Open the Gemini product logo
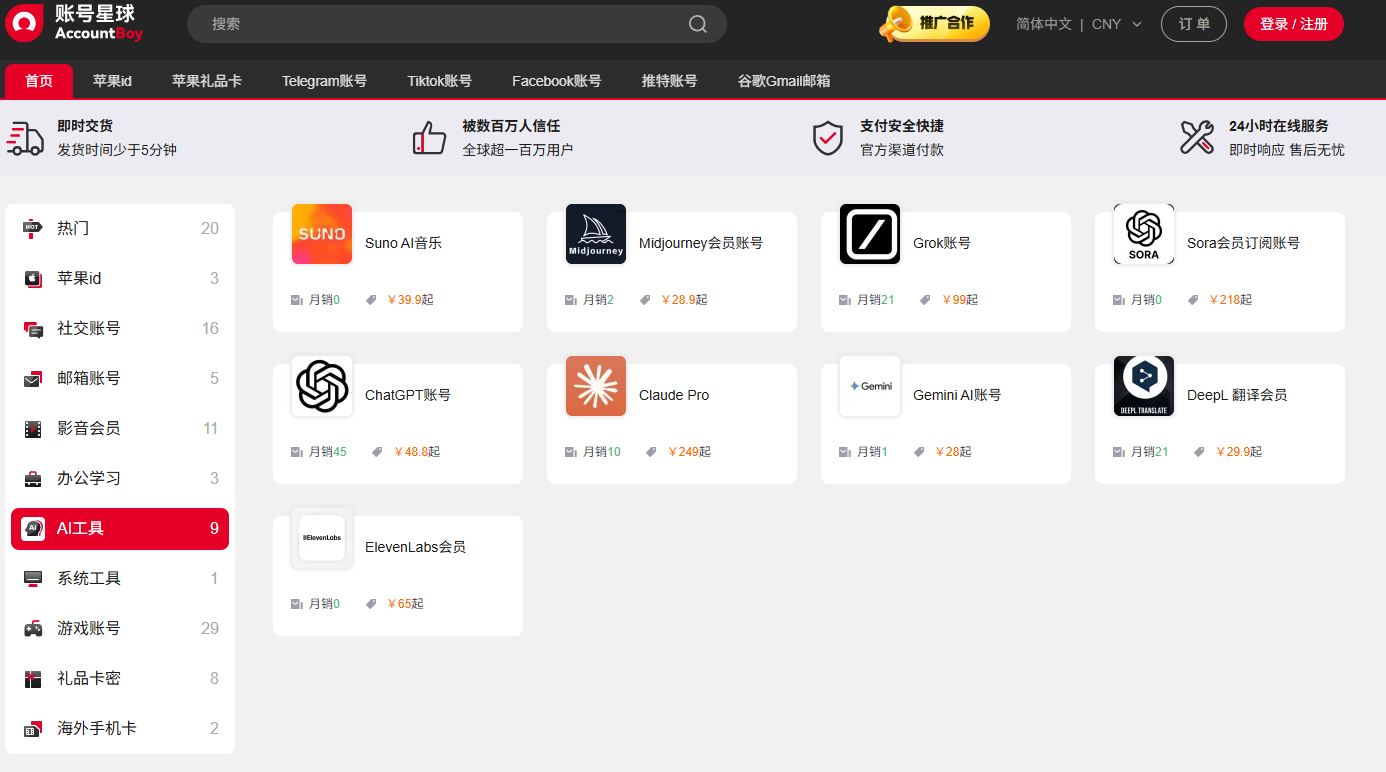Screen dimensions: 1386x772 [870, 386]
